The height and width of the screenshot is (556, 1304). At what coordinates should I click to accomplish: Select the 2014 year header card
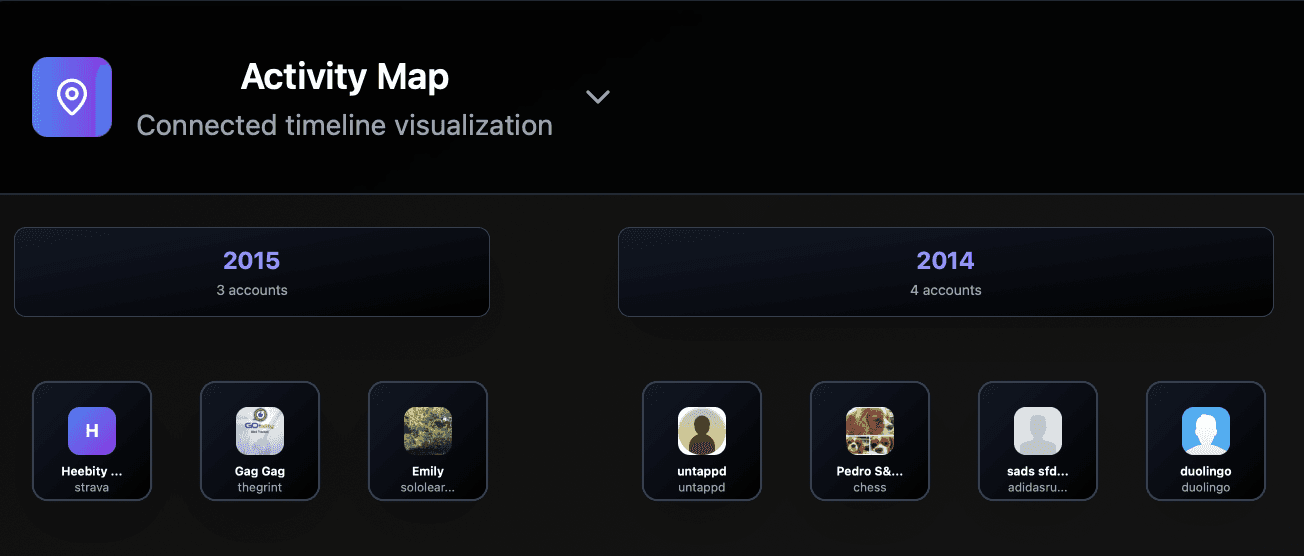point(946,272)
